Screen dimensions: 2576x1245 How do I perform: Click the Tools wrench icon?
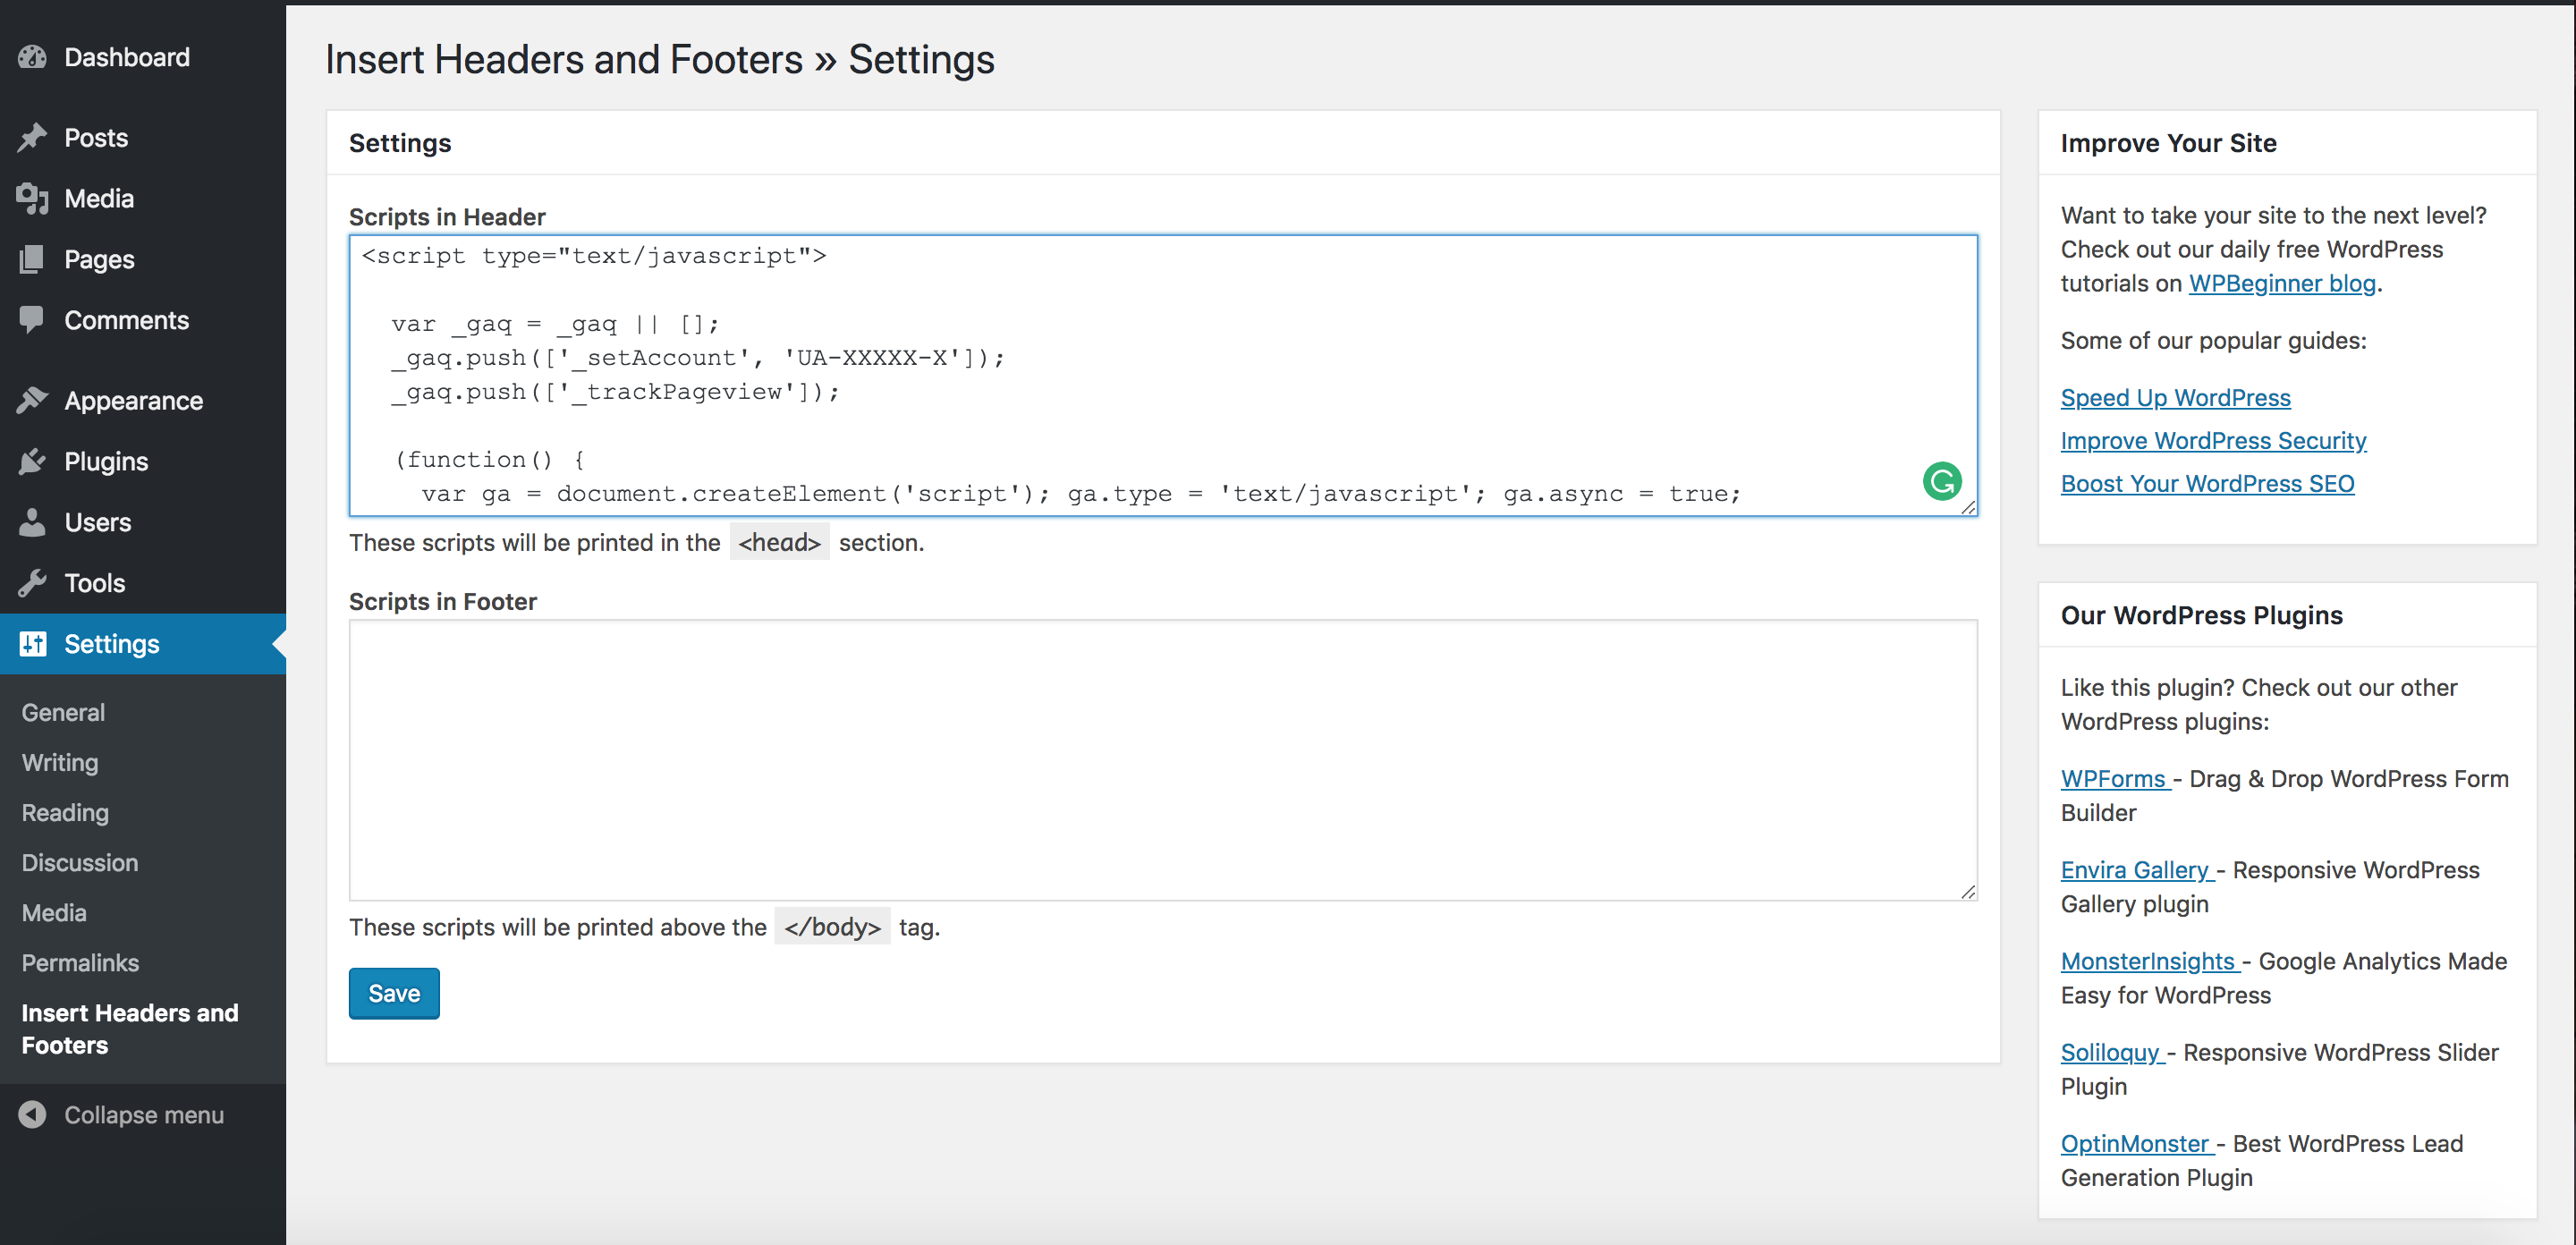[x=32, y=583]
